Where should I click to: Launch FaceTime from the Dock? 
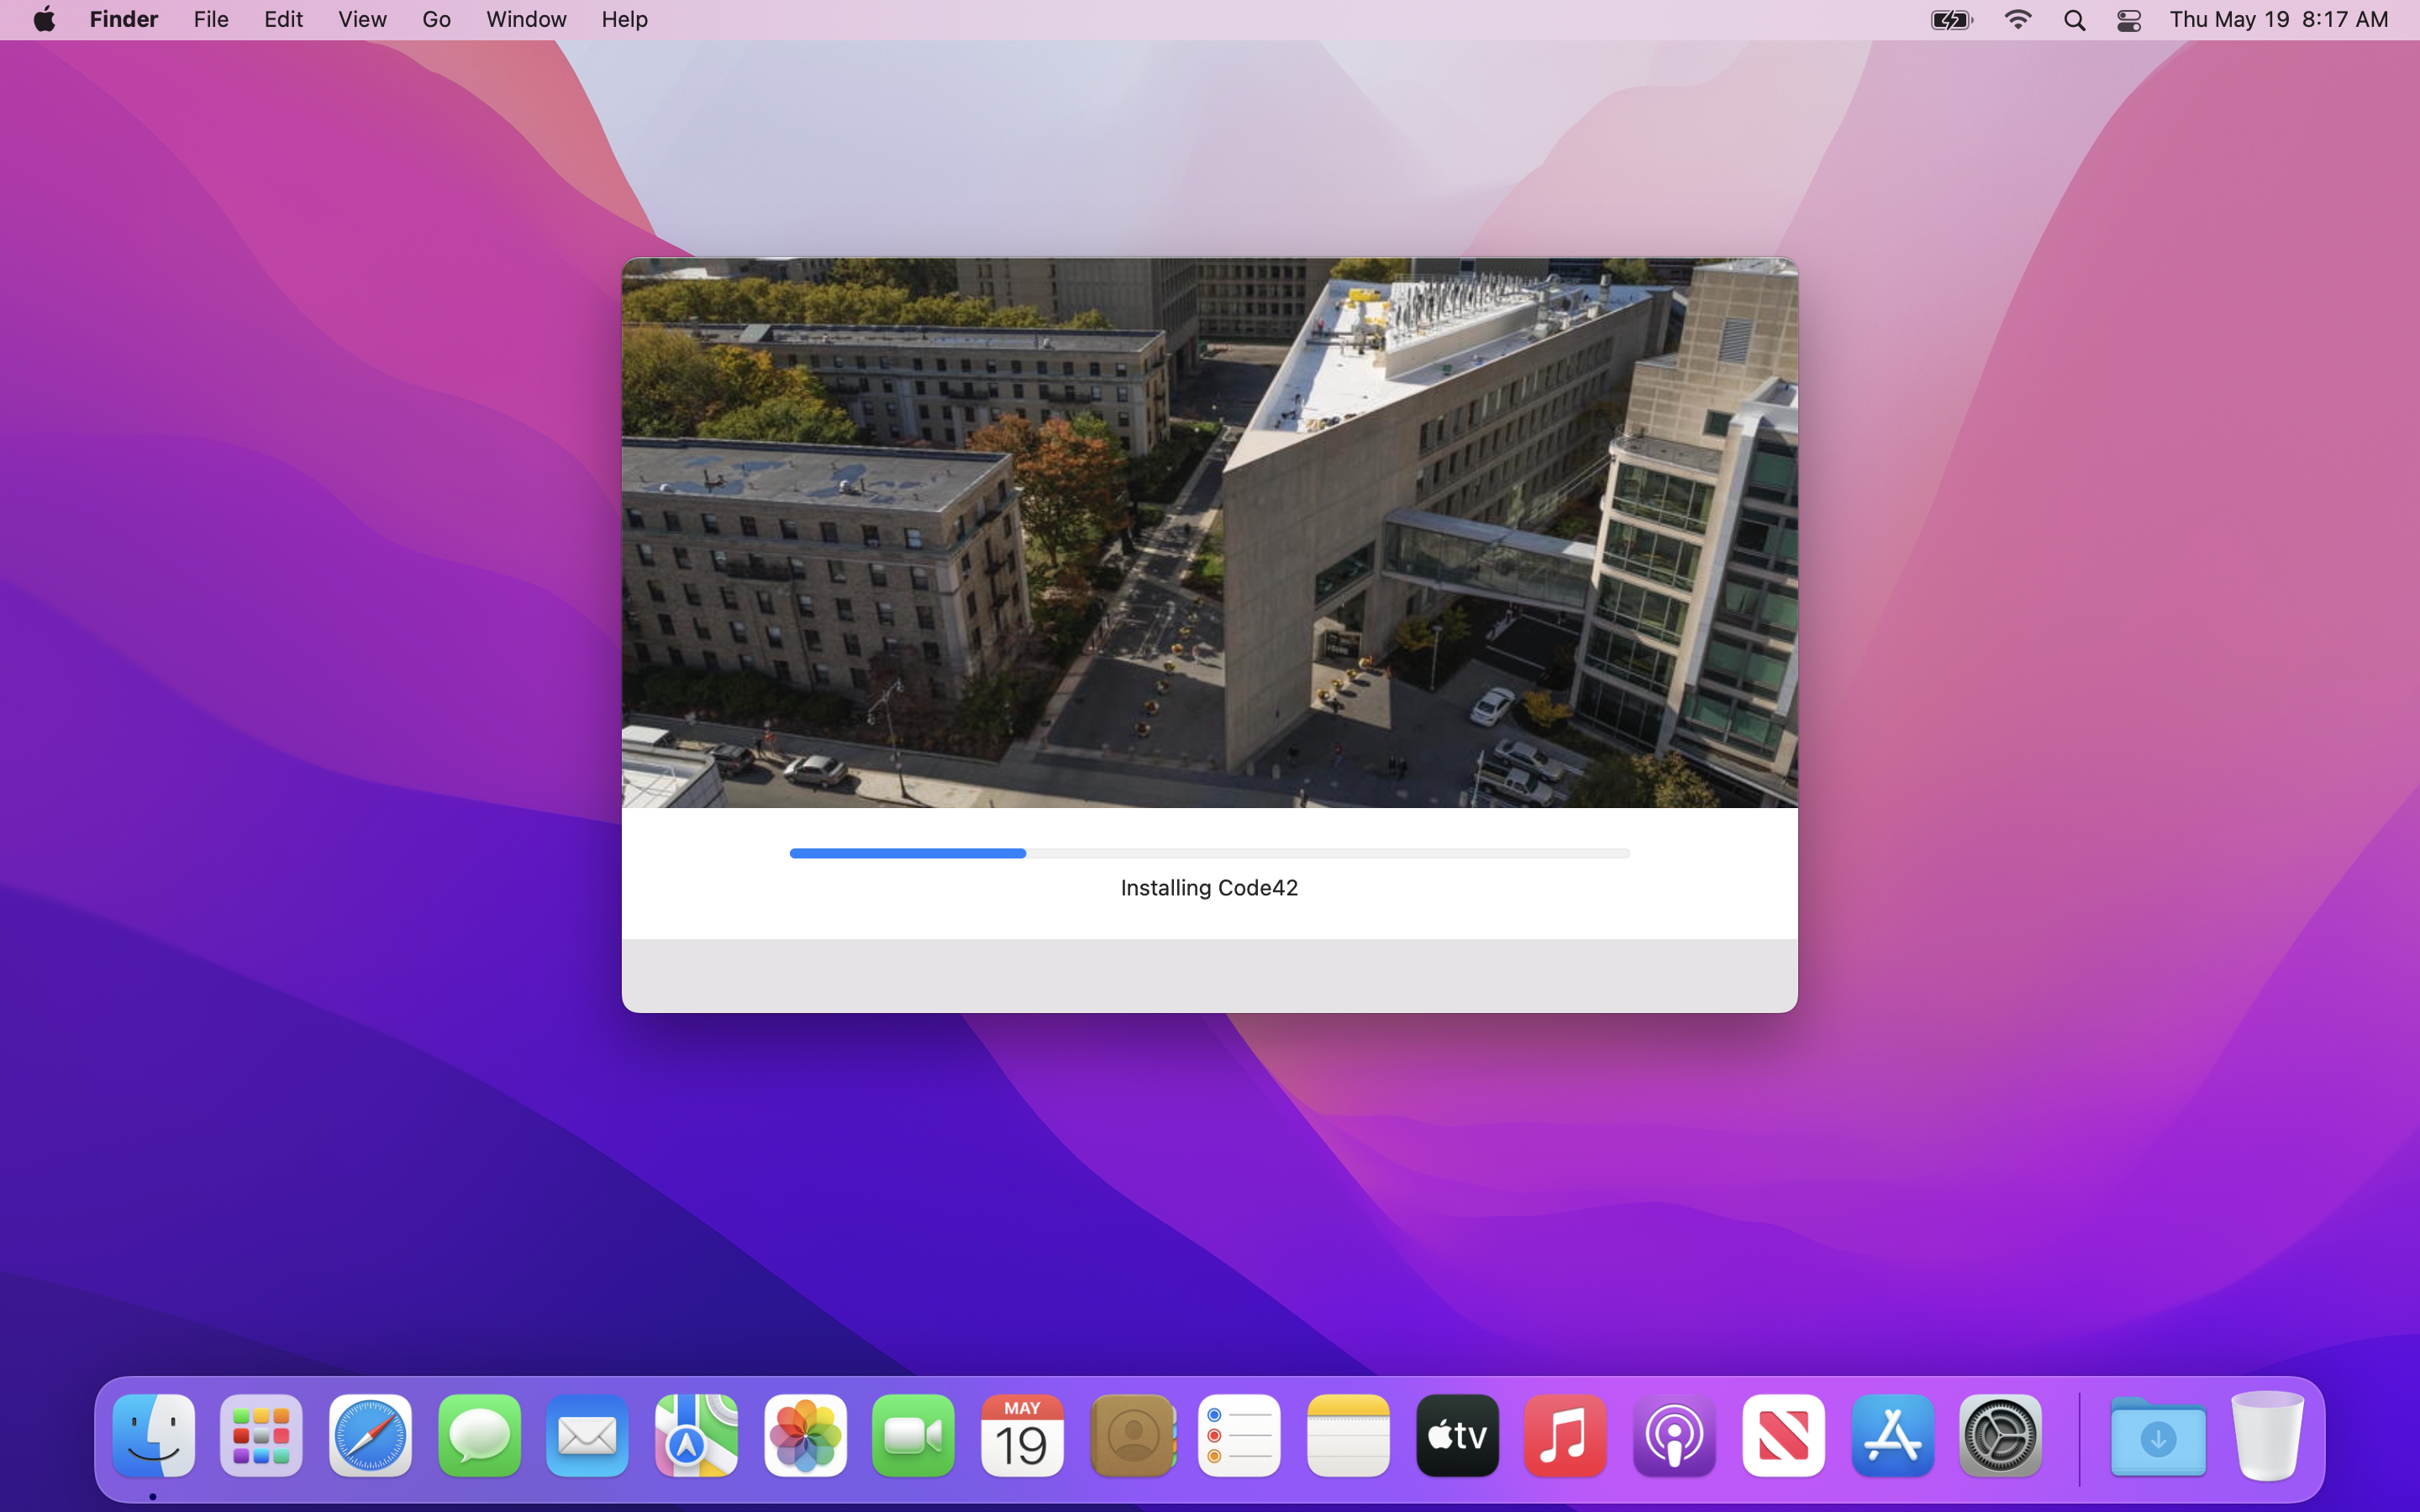913,1435
